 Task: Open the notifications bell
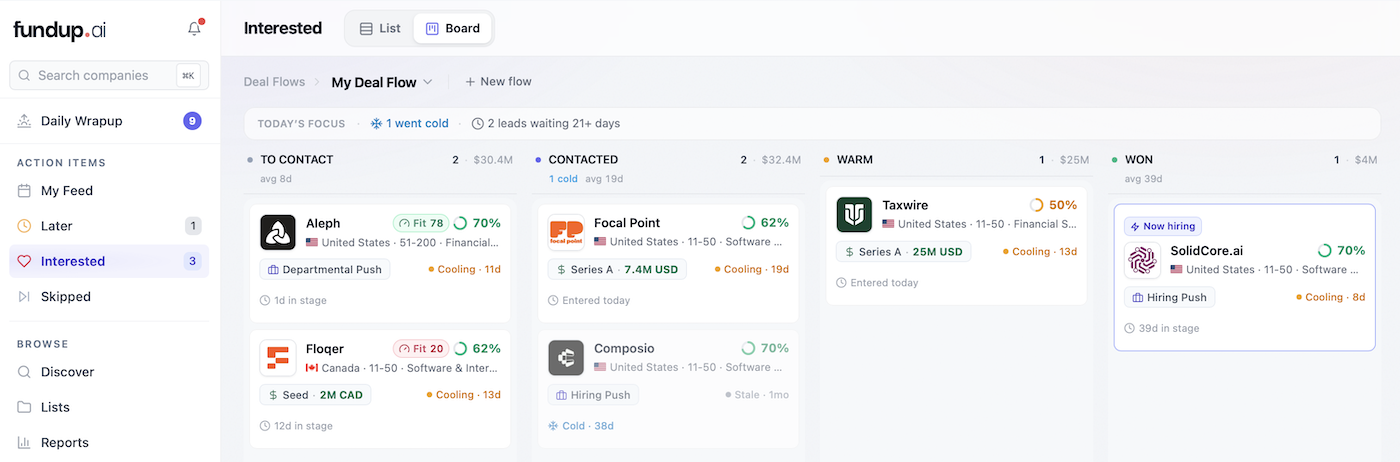click(195, 29)
